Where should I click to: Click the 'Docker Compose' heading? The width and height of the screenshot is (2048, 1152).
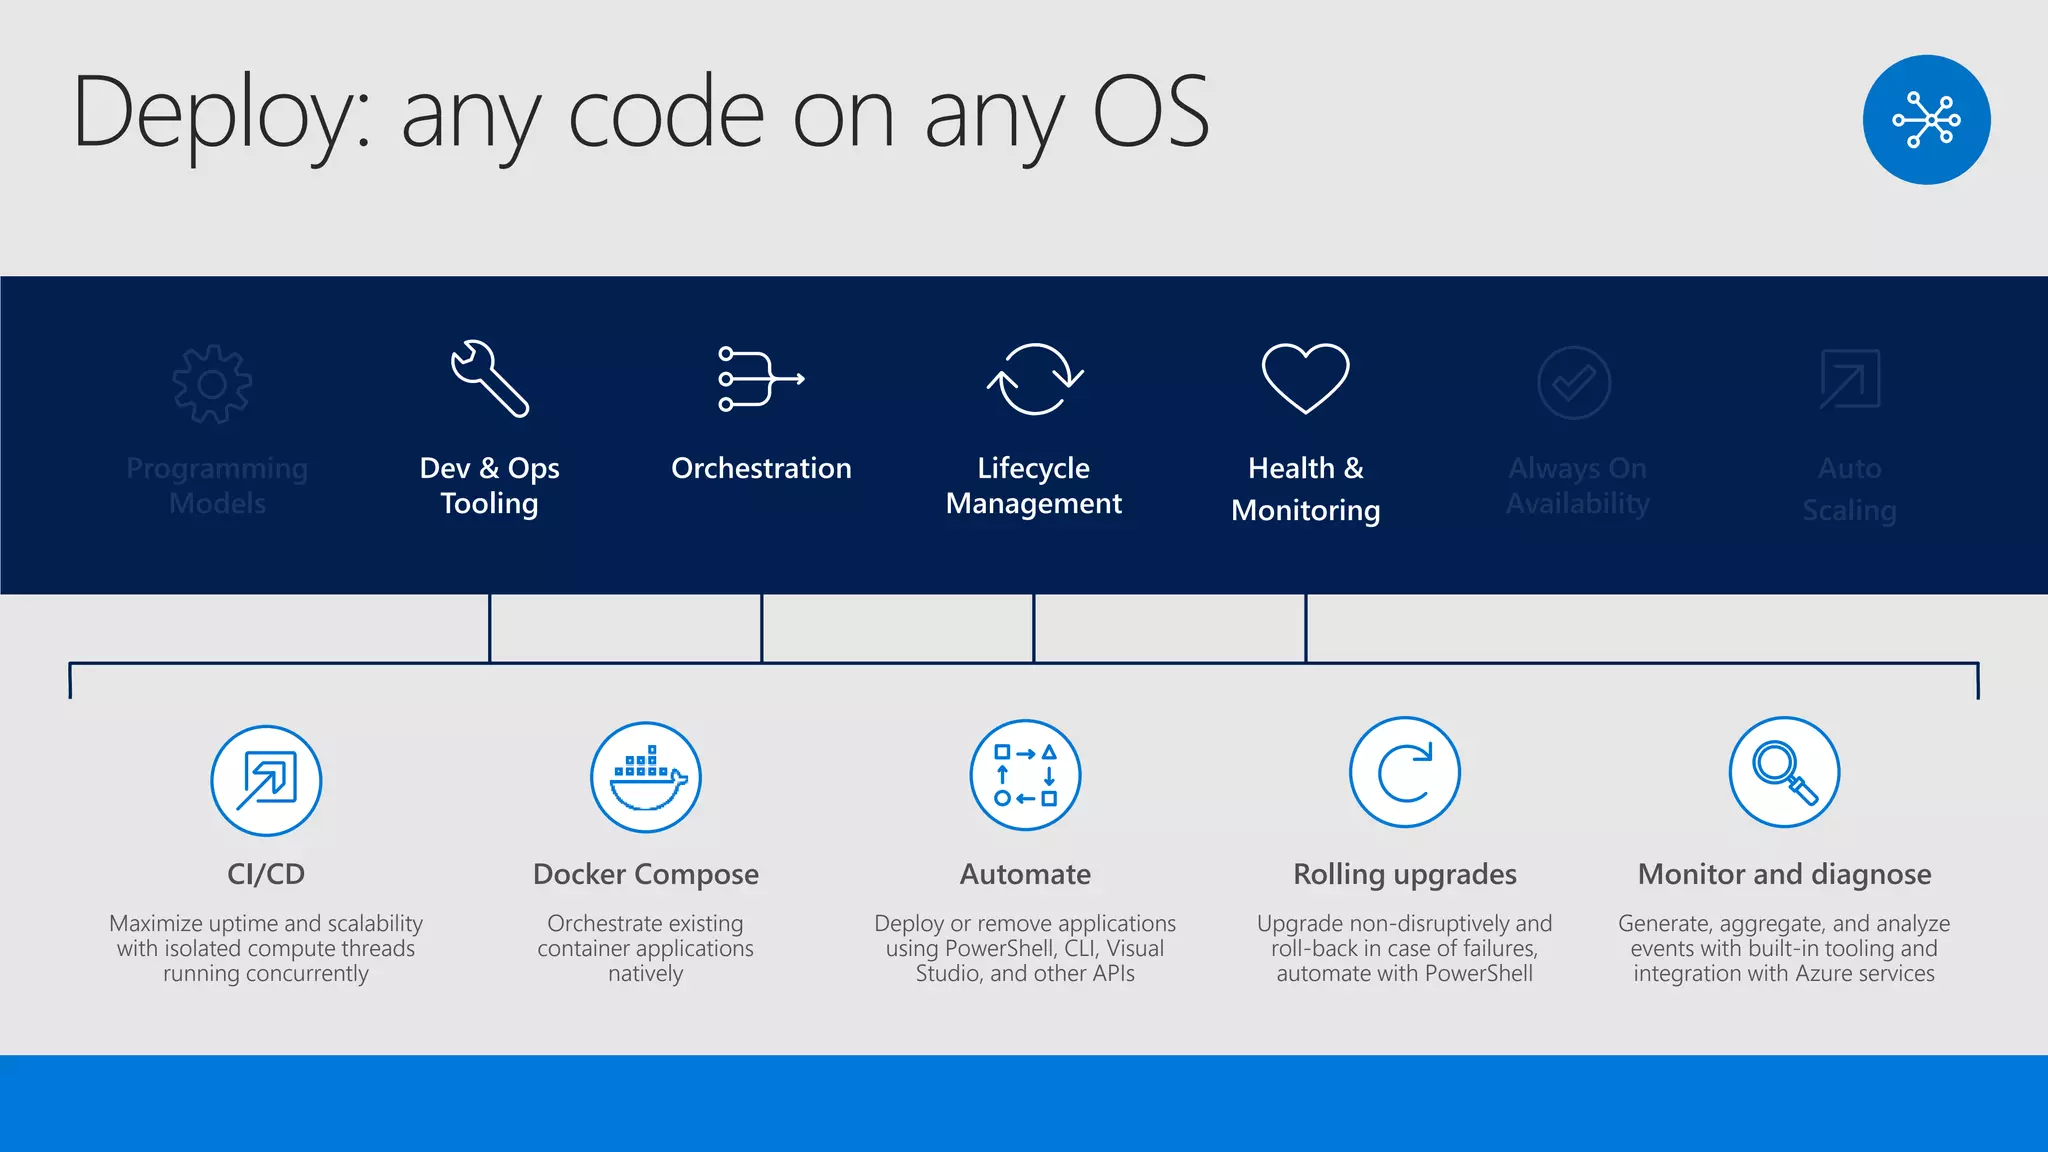646,875
